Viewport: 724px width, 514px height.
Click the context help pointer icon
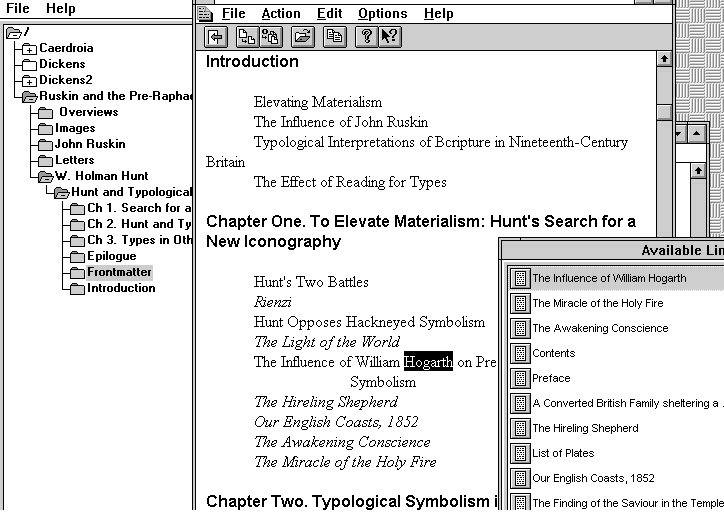[x=390, y=36]
